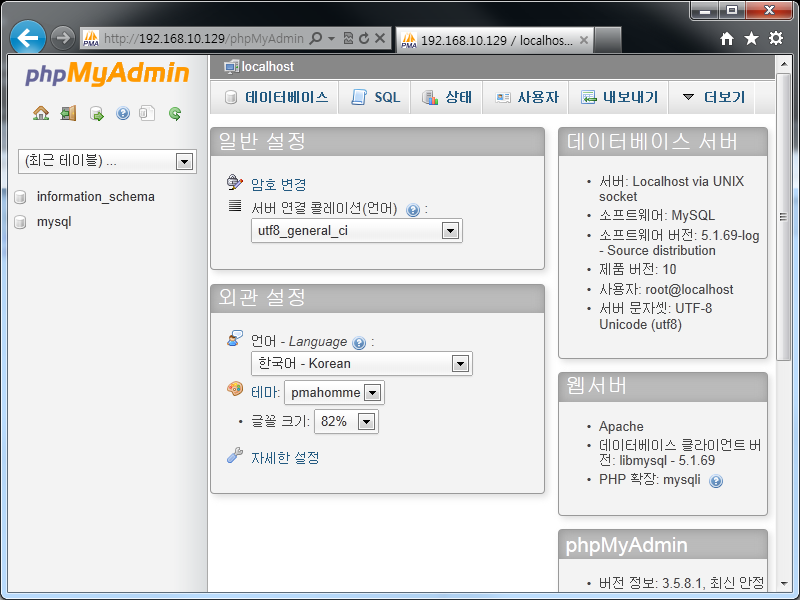Click the phpMyAdmin logo
Image resolution: width=800 pixels, height=600 pixels.
pos(107,73)
